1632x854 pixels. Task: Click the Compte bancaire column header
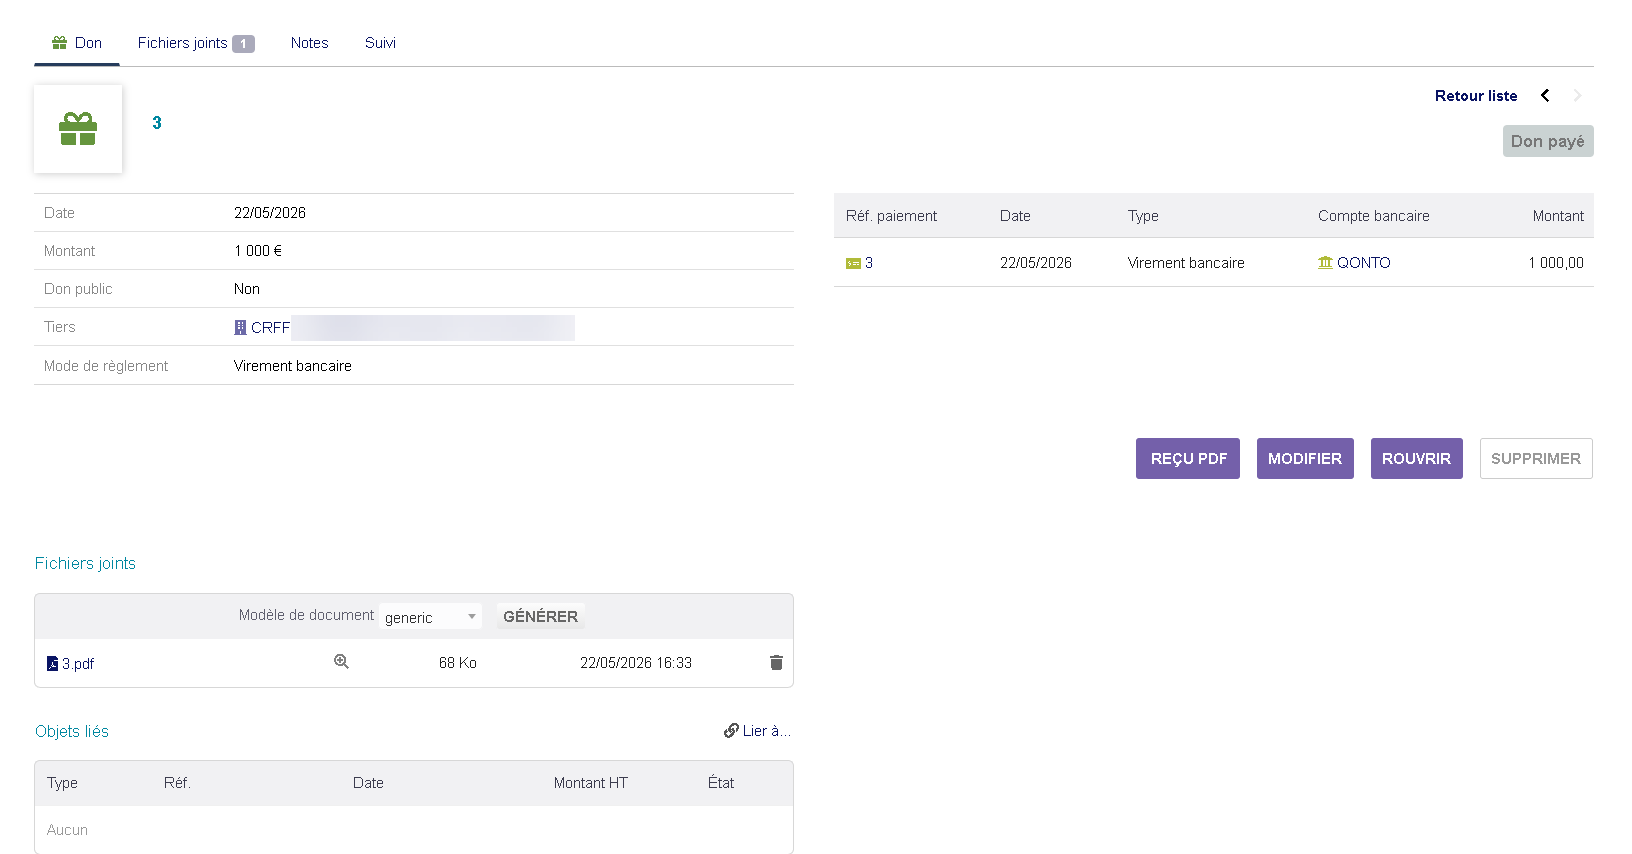(1373, 216)
